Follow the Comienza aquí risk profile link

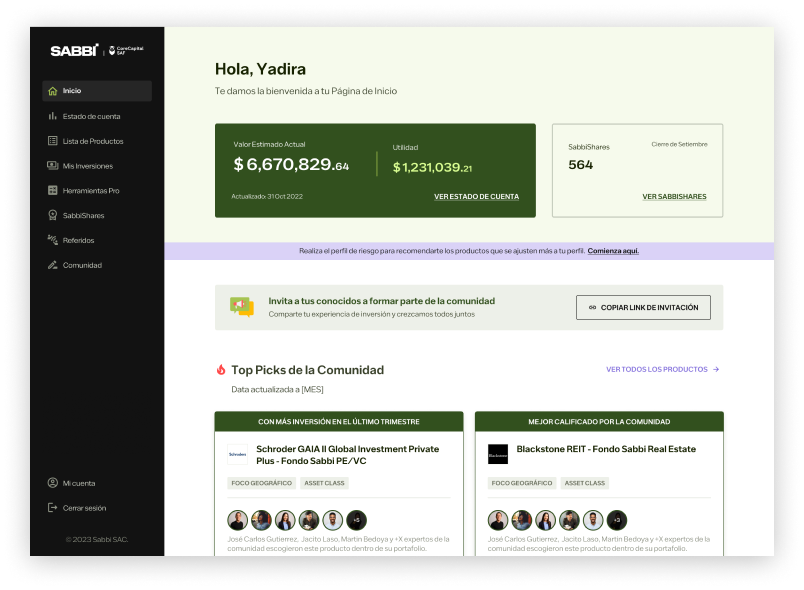pyautogui.click(x=613, y=251)
